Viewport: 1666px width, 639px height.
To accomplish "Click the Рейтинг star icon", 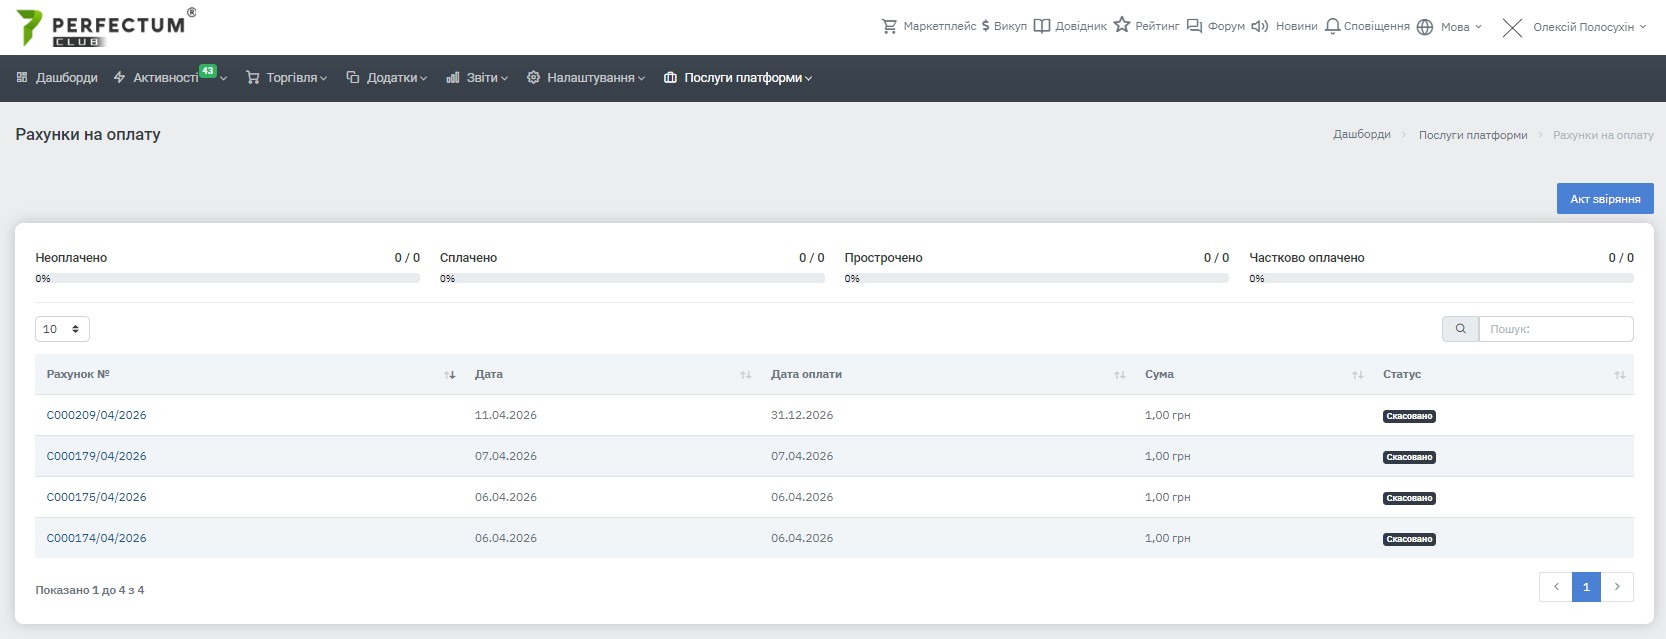I will tap(1122, 25).
